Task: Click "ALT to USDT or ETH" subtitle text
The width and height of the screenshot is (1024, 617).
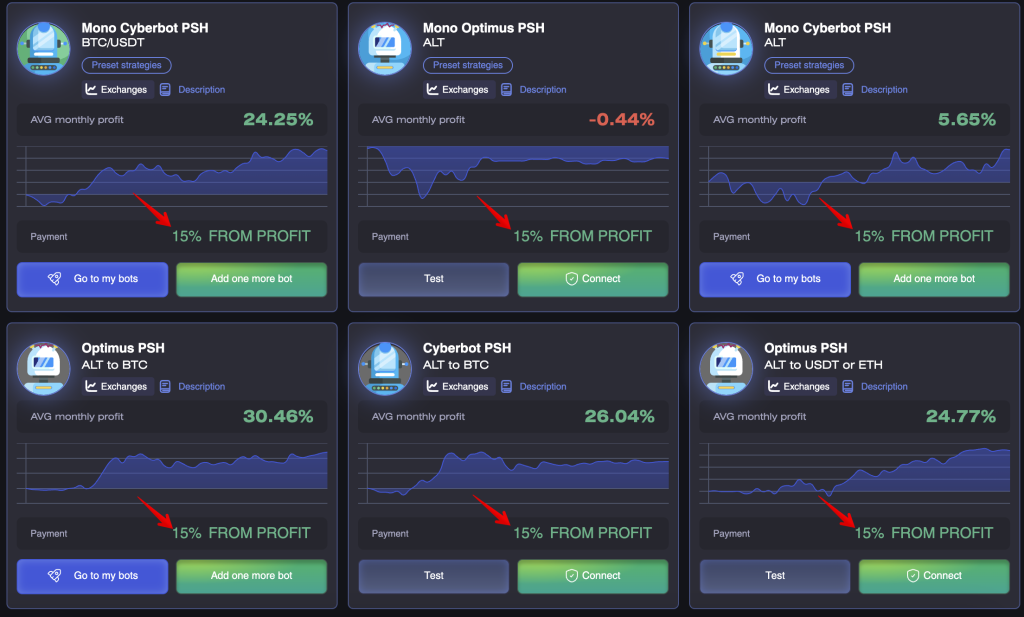Action: pyautogui.click(x=823, y=365)
